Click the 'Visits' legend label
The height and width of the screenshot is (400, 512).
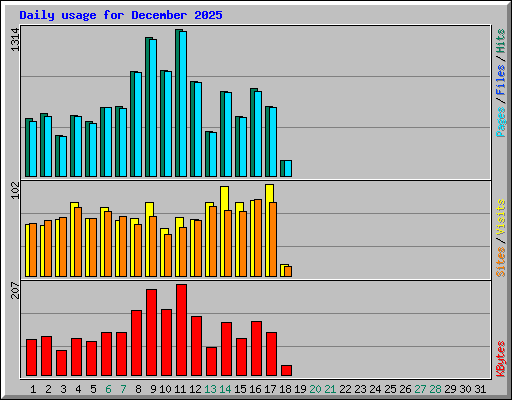point(500,218)
